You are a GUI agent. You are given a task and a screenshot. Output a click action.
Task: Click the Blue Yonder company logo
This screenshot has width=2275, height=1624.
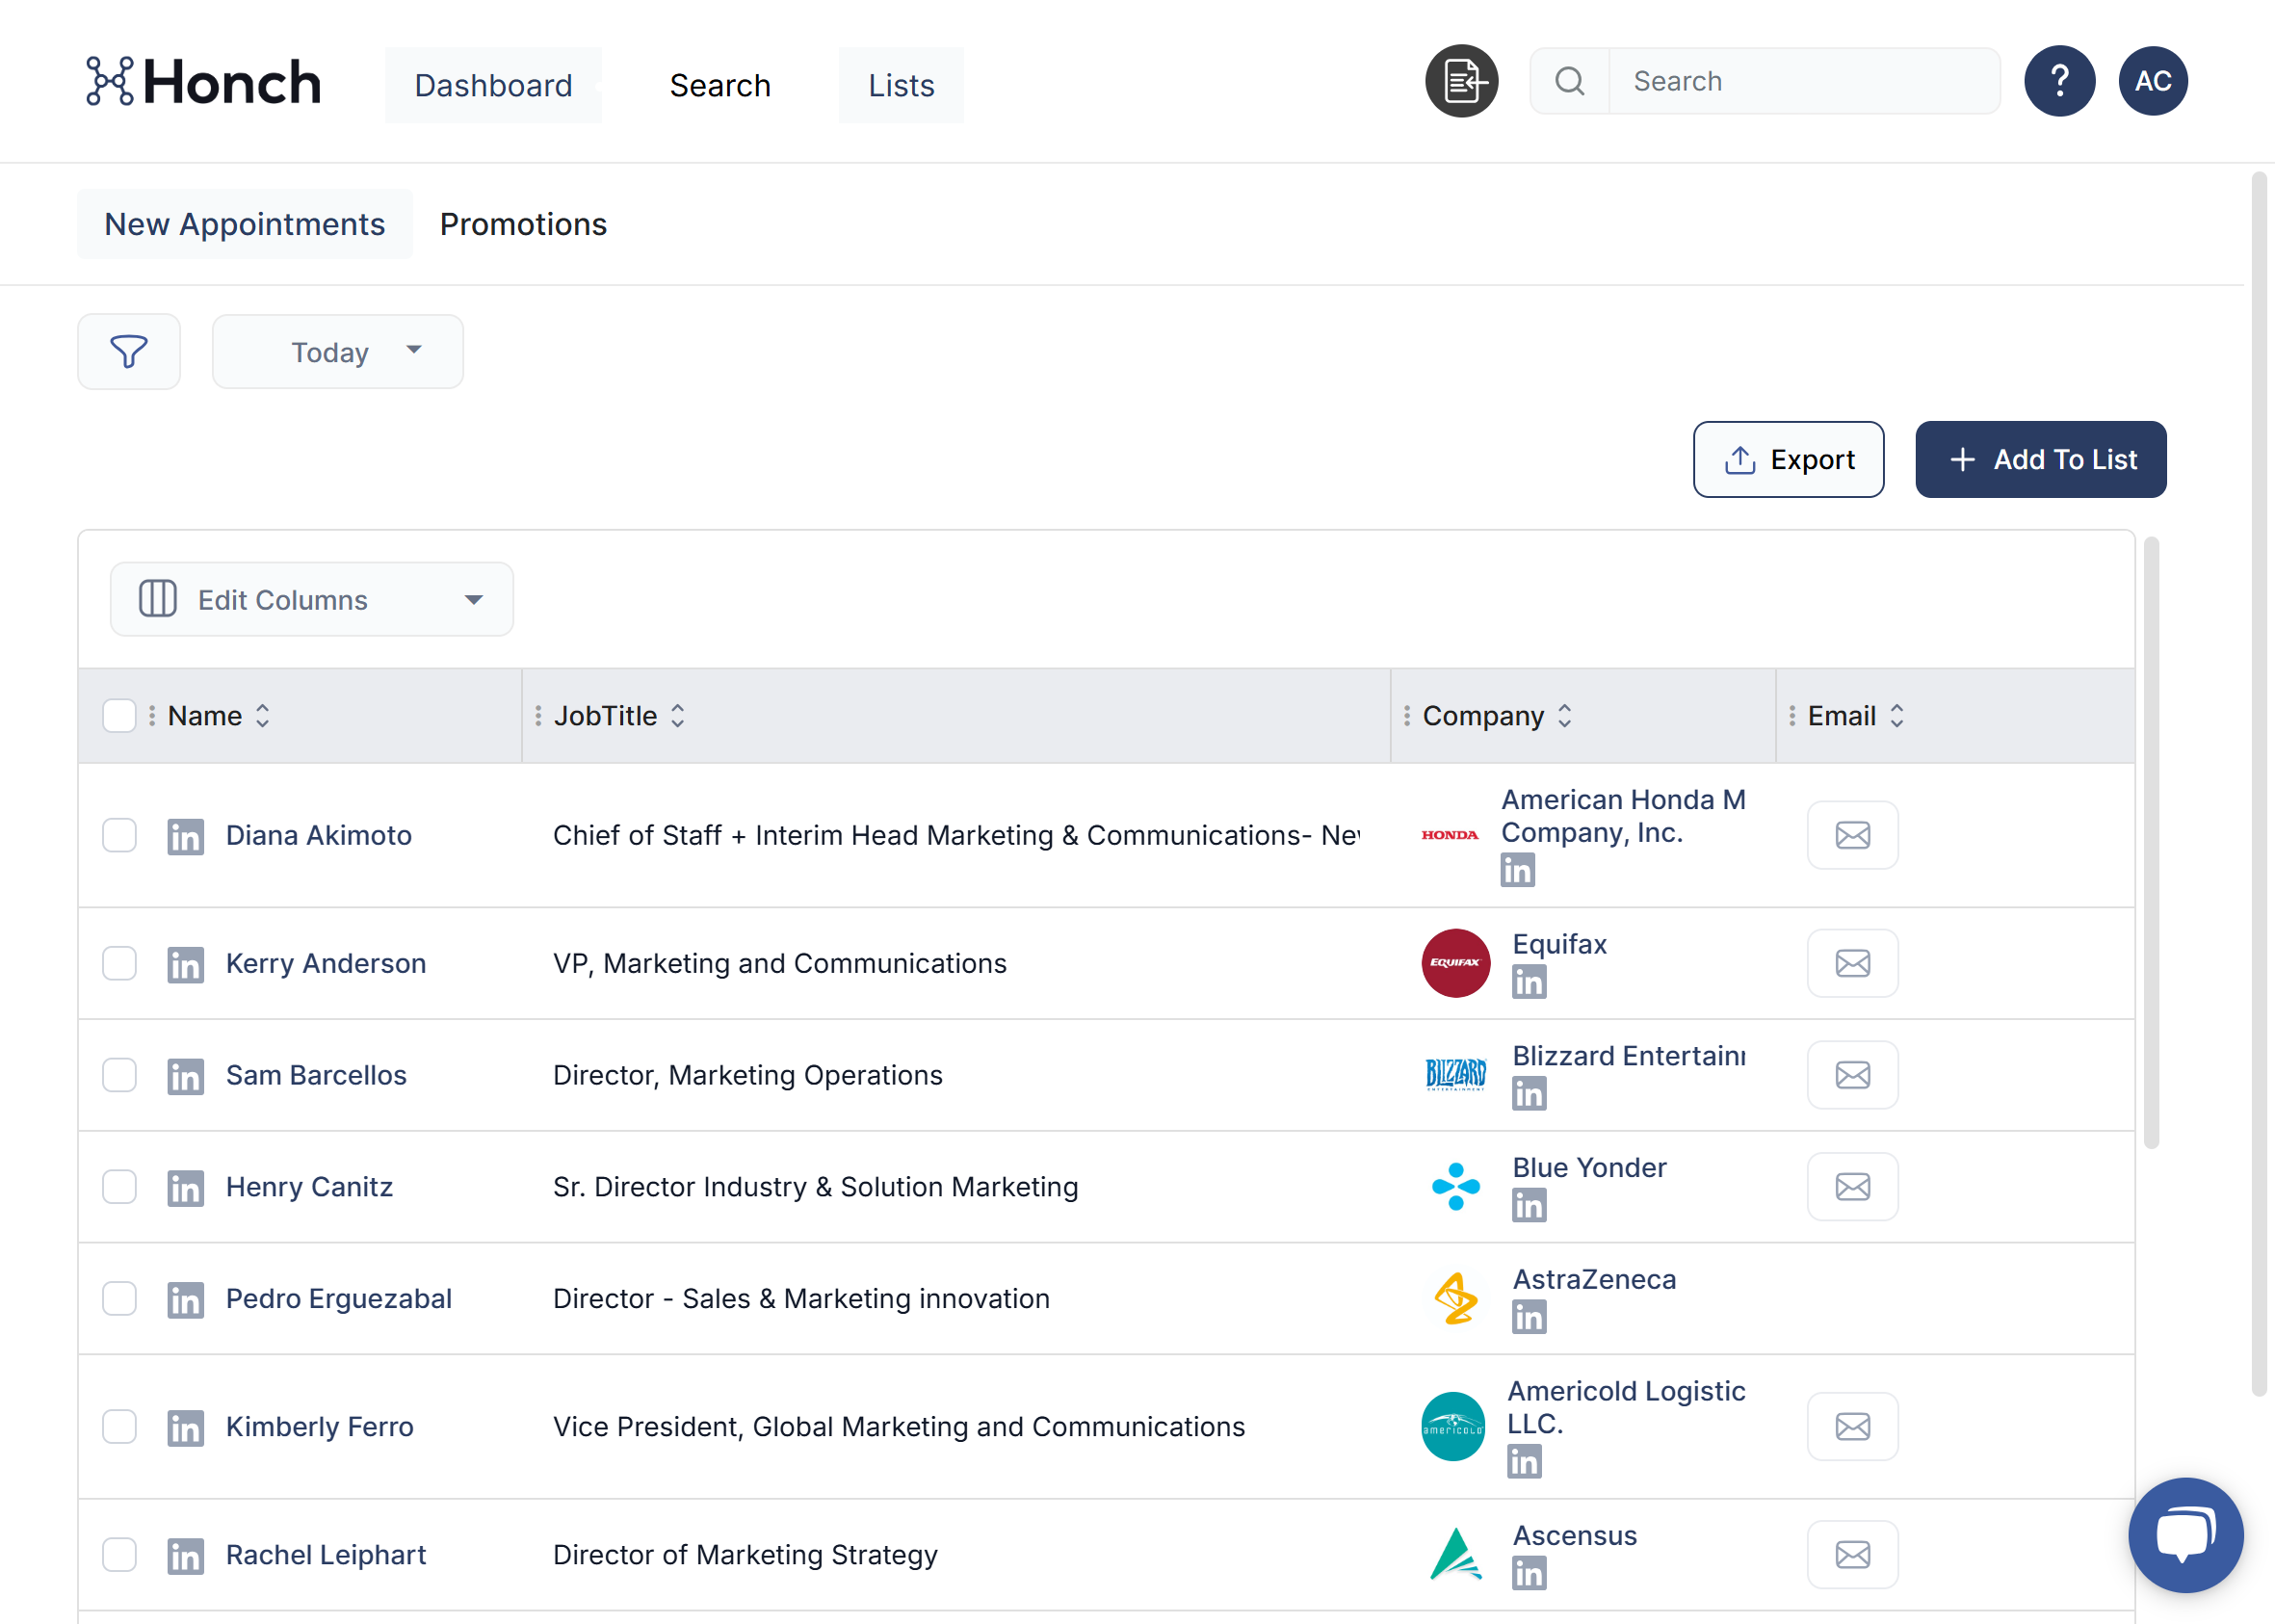[1455, 1187]
